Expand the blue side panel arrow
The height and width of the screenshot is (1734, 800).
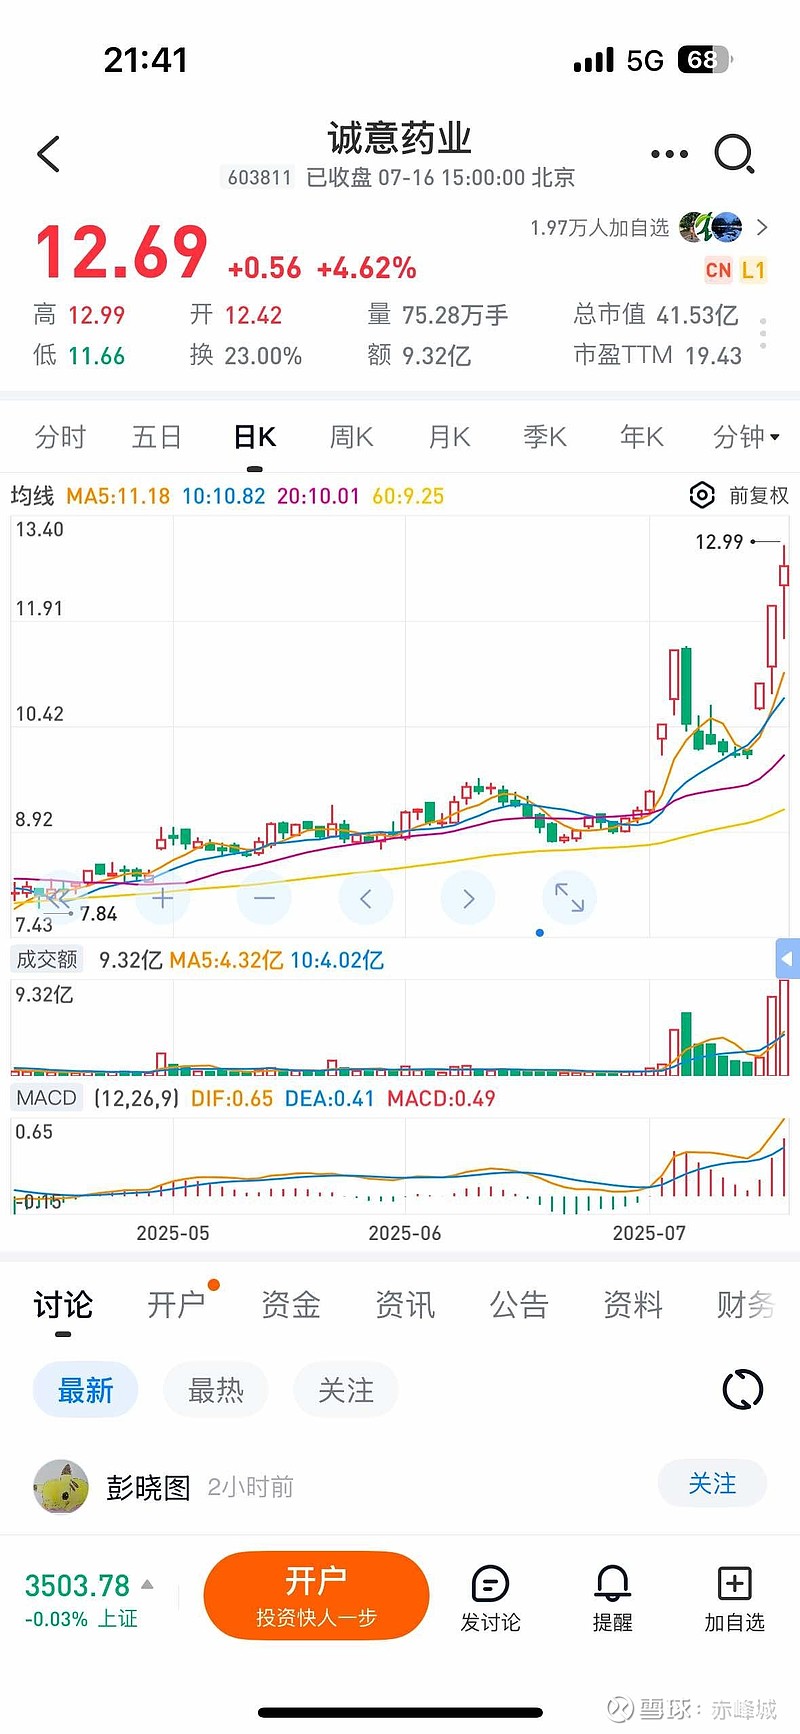[x=788, y=959]
